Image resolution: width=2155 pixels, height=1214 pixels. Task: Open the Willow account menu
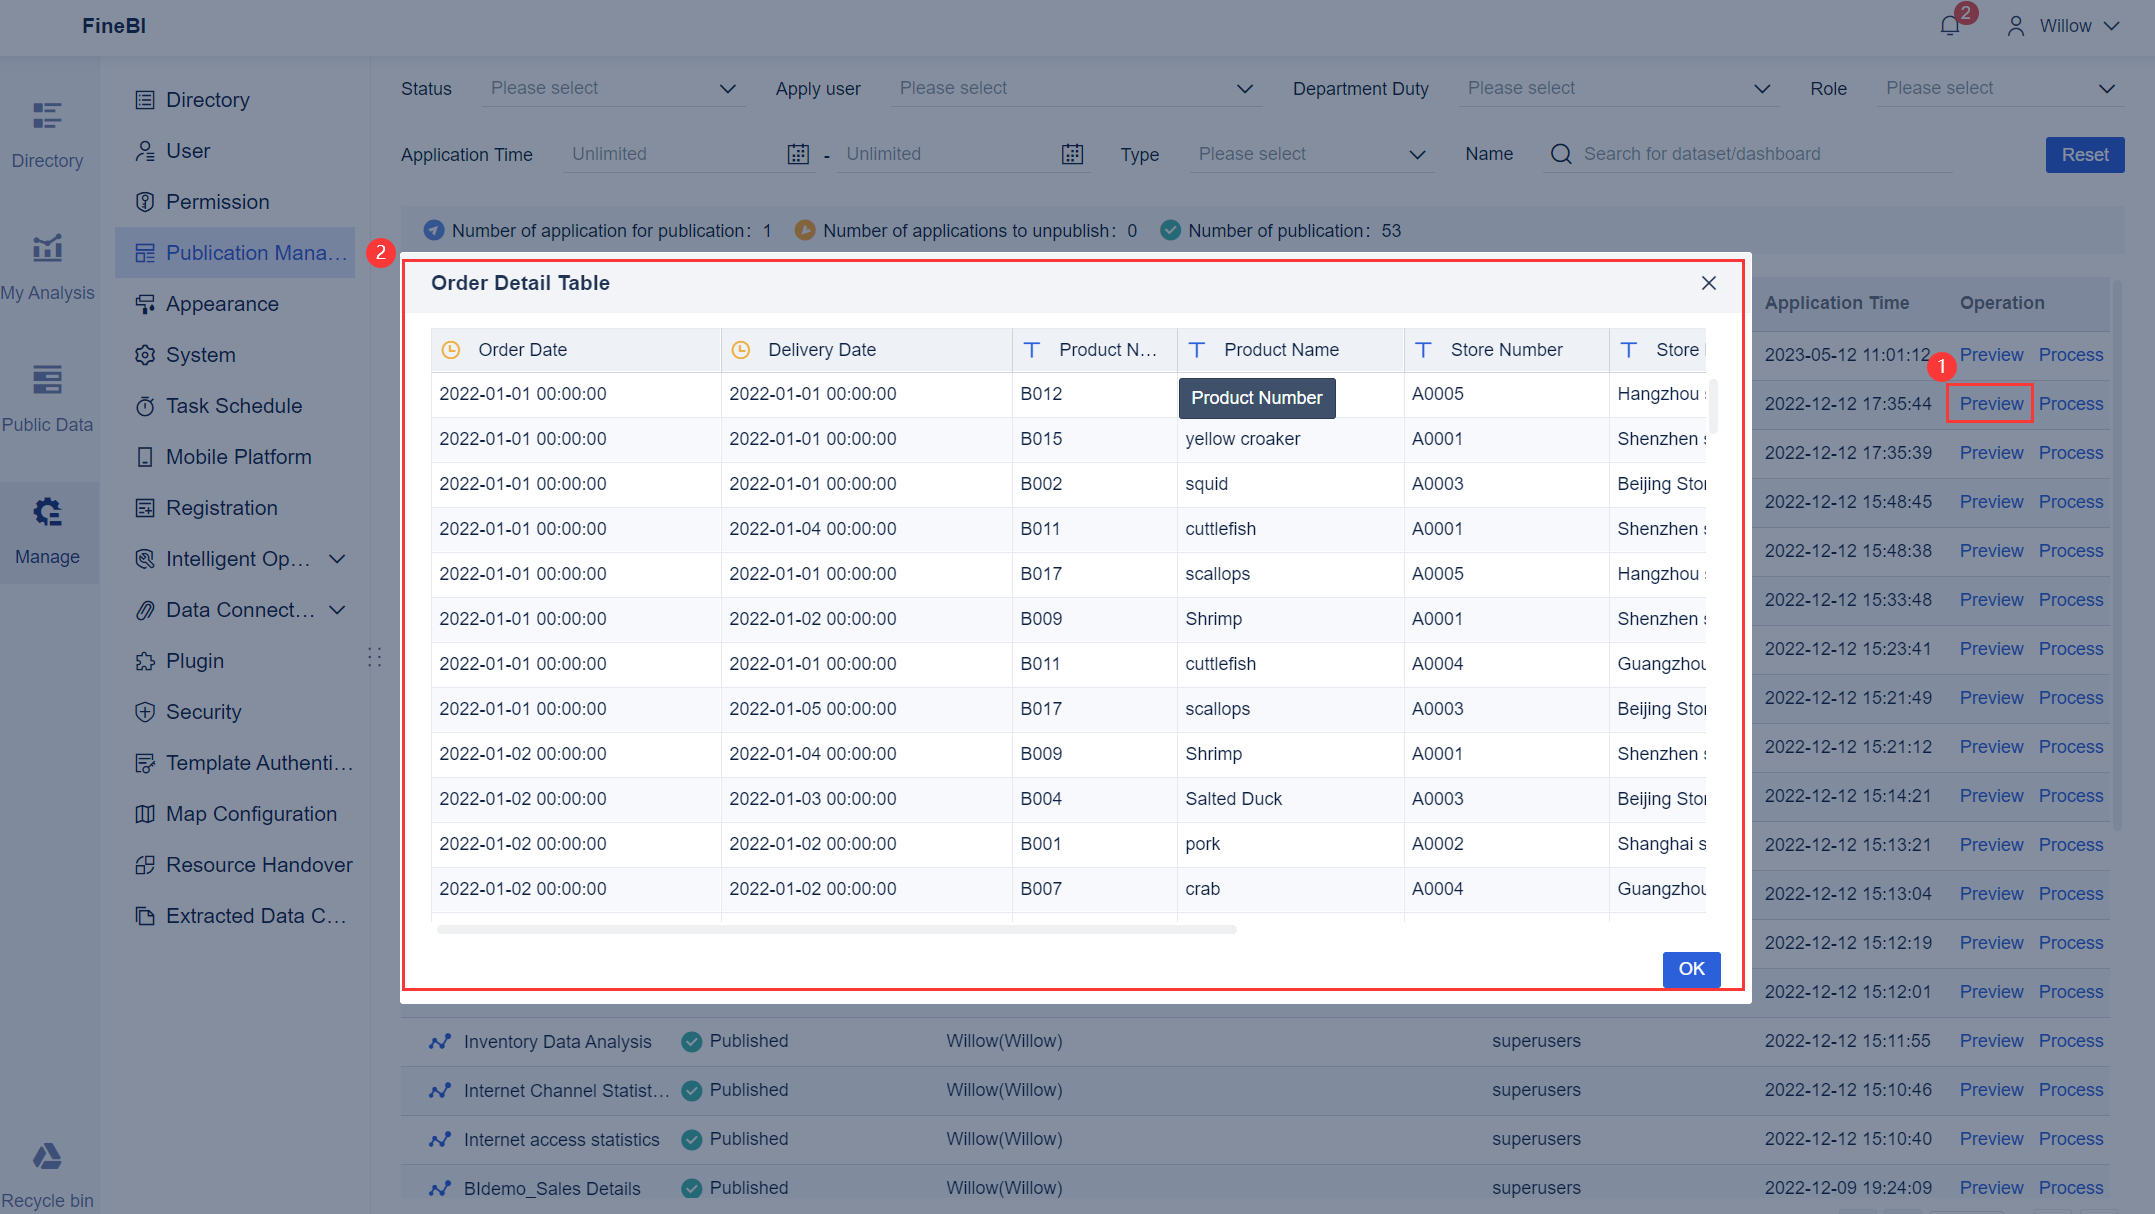(2063, 25)
